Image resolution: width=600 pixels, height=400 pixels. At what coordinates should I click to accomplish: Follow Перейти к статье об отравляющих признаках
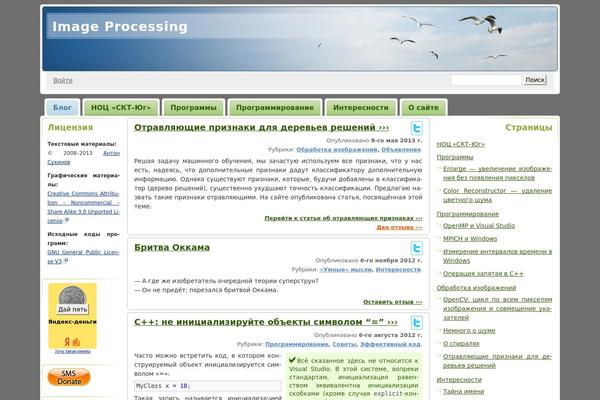(x=343, y=218)
